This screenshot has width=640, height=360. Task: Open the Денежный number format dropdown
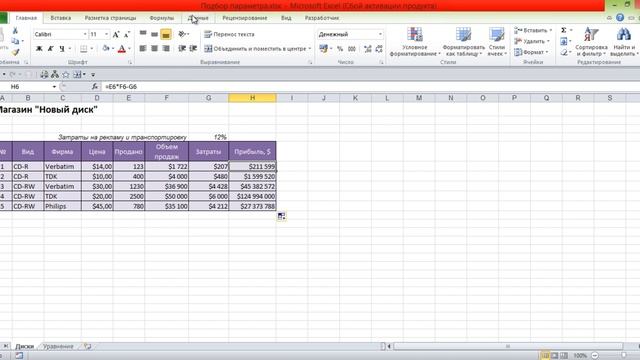click(x=380, y=34)
